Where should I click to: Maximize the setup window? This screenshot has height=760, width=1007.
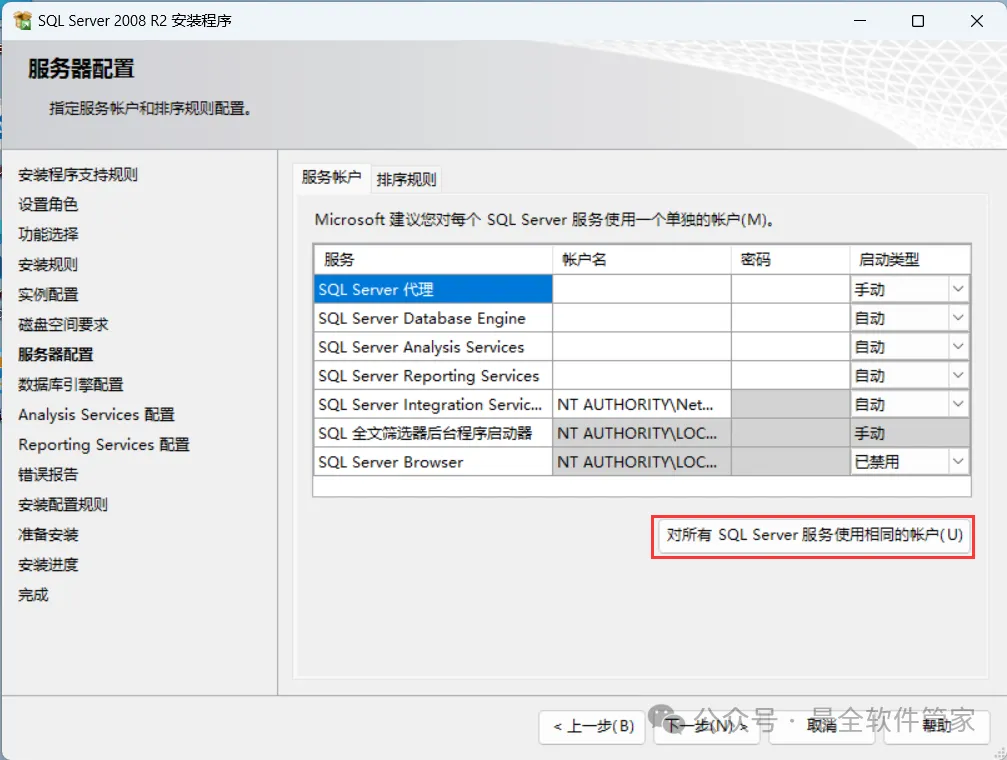pyautogui.click(x=918, y=21)
